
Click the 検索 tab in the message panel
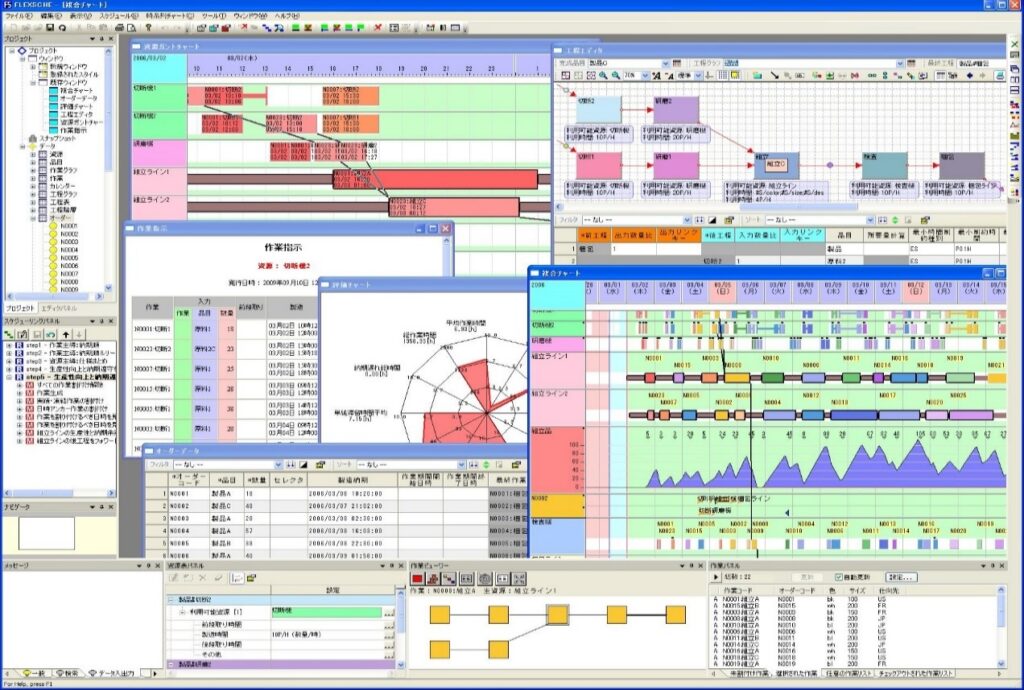pyautogui.click(x=67, y=673)
